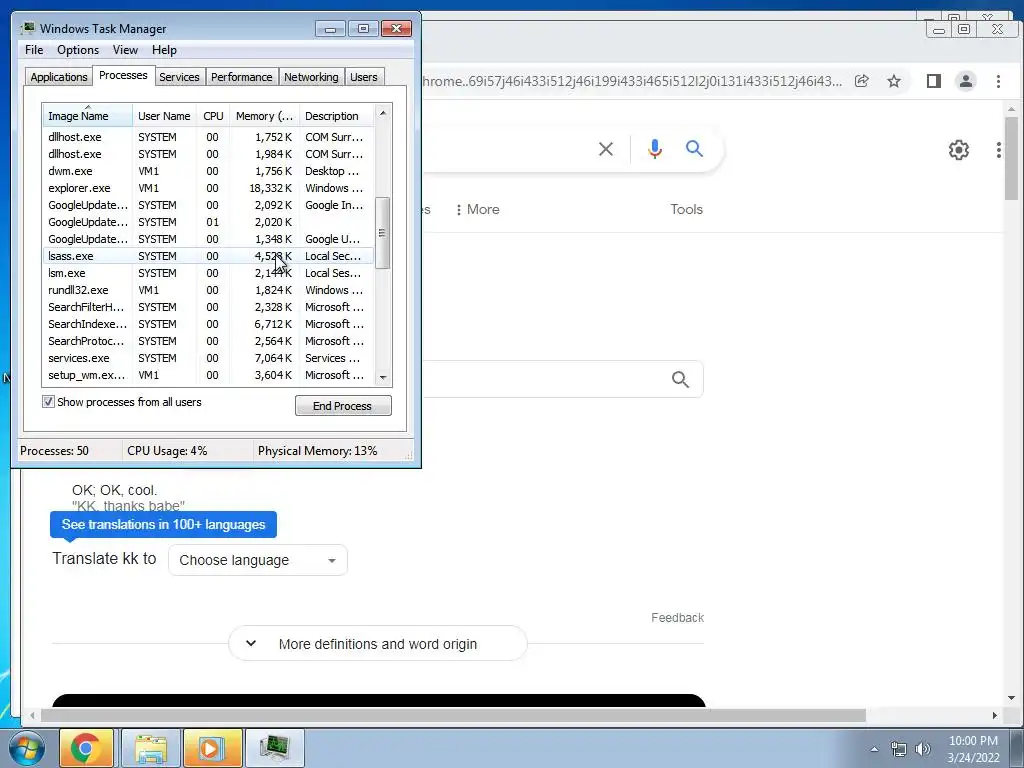Clear the Google search box with the X icon

(x=605, y=149)
